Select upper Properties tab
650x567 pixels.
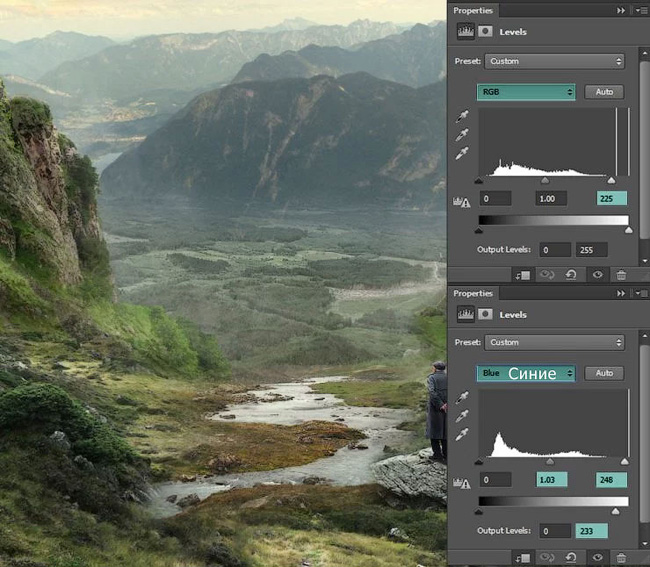pos(473,10)
